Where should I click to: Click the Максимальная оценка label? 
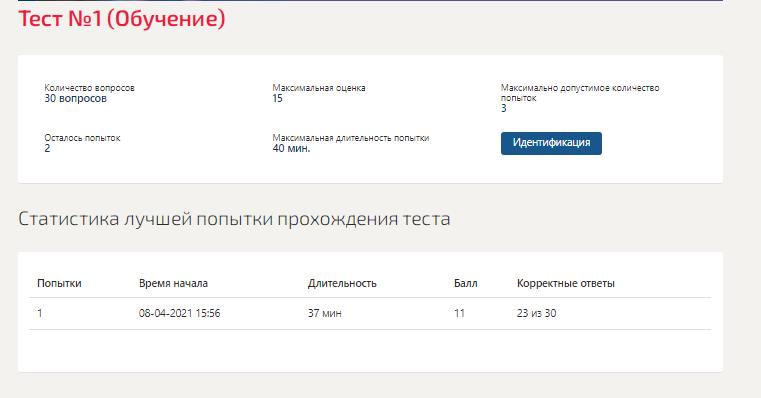tap(319, 88)
